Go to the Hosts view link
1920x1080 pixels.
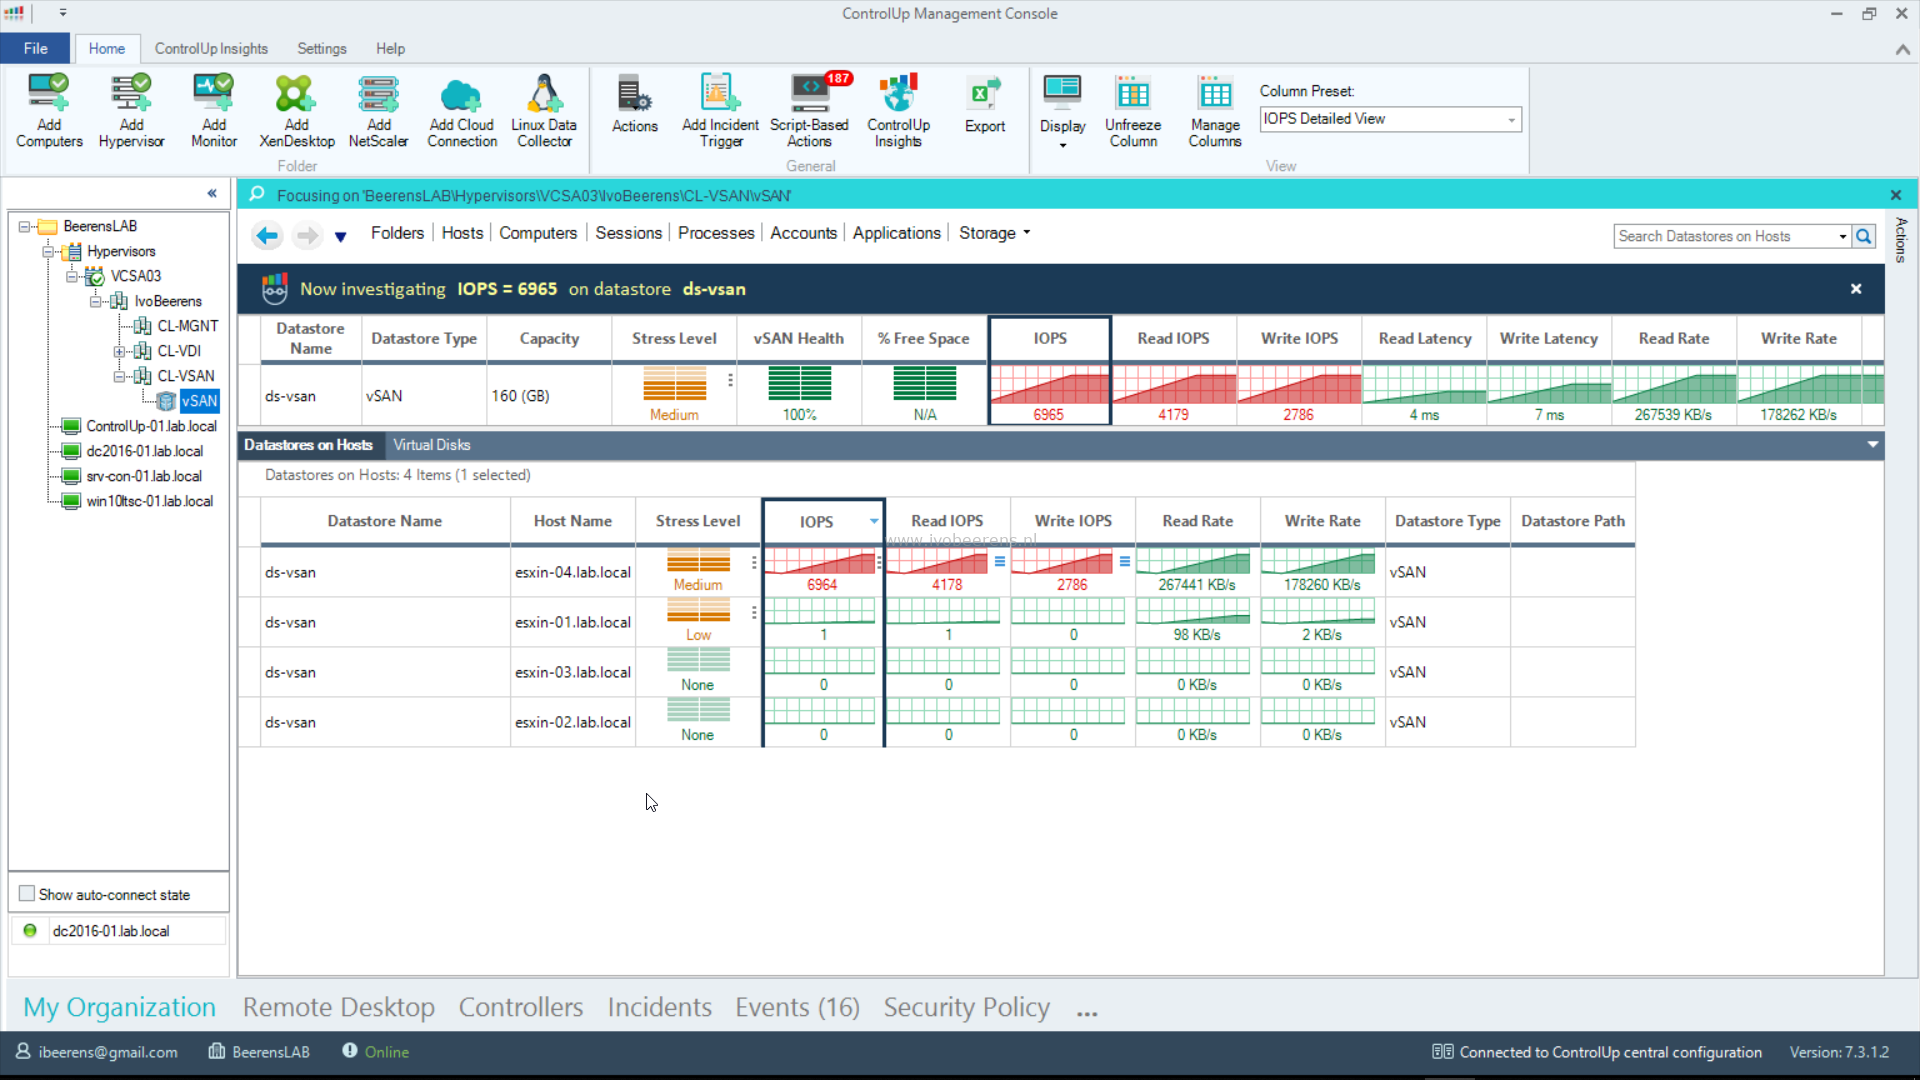(x=462, y=233)
